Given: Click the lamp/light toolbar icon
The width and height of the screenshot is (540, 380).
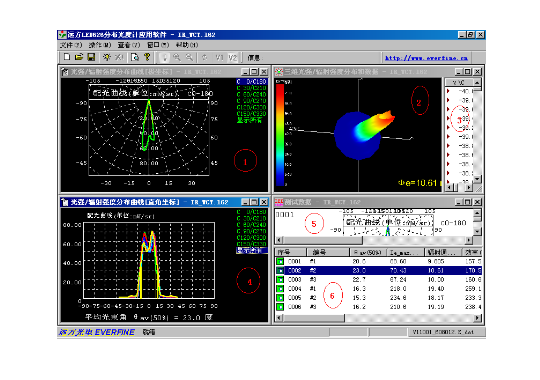Looking at the screenshot, I should (x=107, y=57).
